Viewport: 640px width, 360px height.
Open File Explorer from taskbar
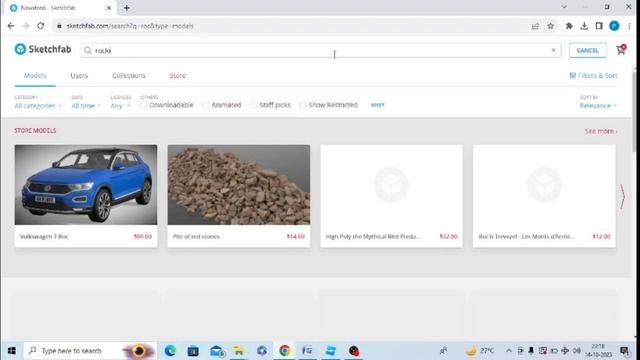tap(239, 351)
